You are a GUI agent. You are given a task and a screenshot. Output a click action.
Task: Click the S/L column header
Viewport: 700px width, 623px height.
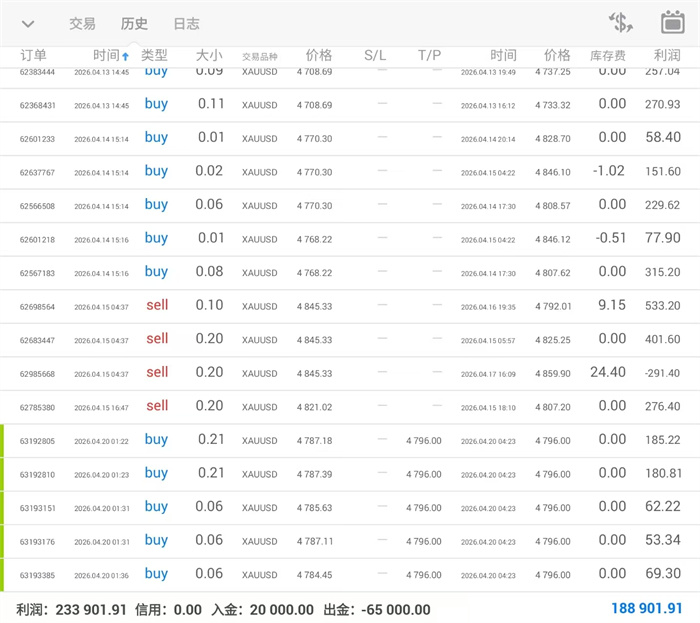375,55
